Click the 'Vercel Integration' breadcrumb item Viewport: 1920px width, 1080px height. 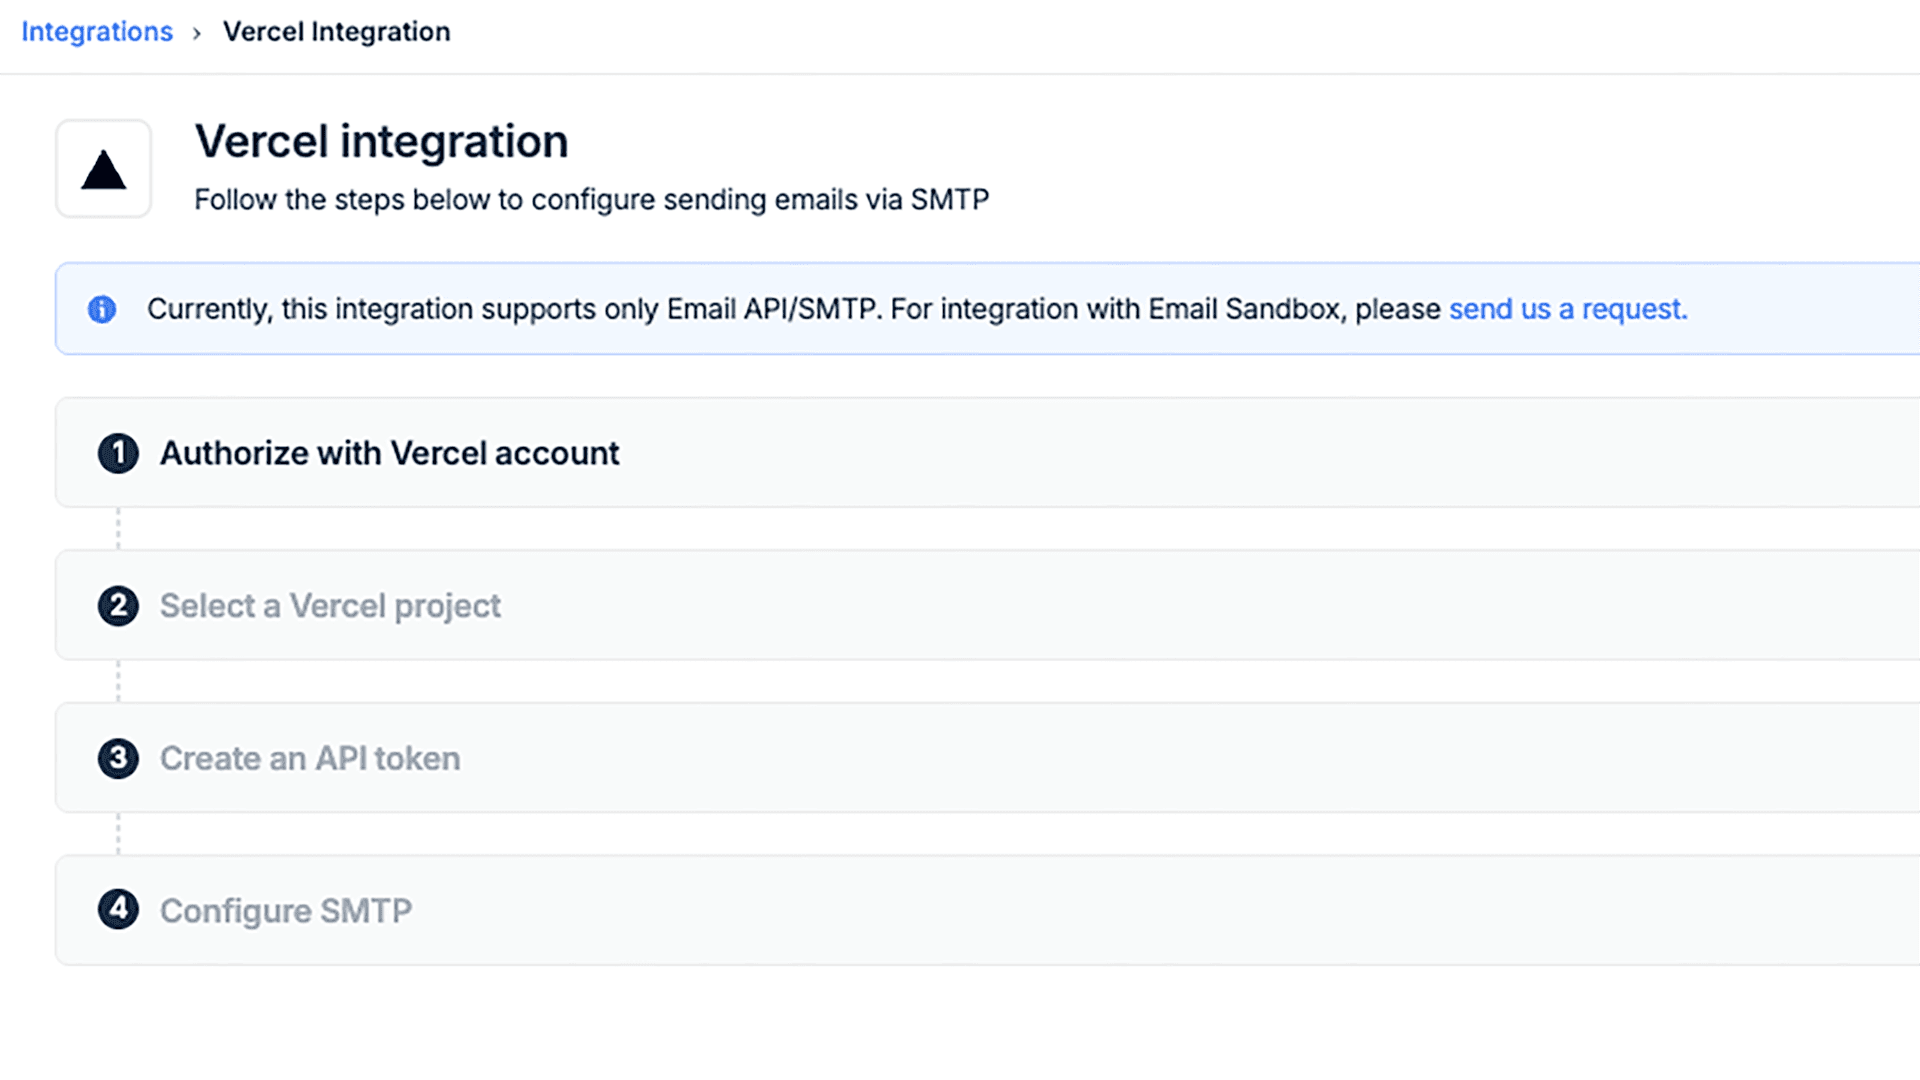pos(336,32)
